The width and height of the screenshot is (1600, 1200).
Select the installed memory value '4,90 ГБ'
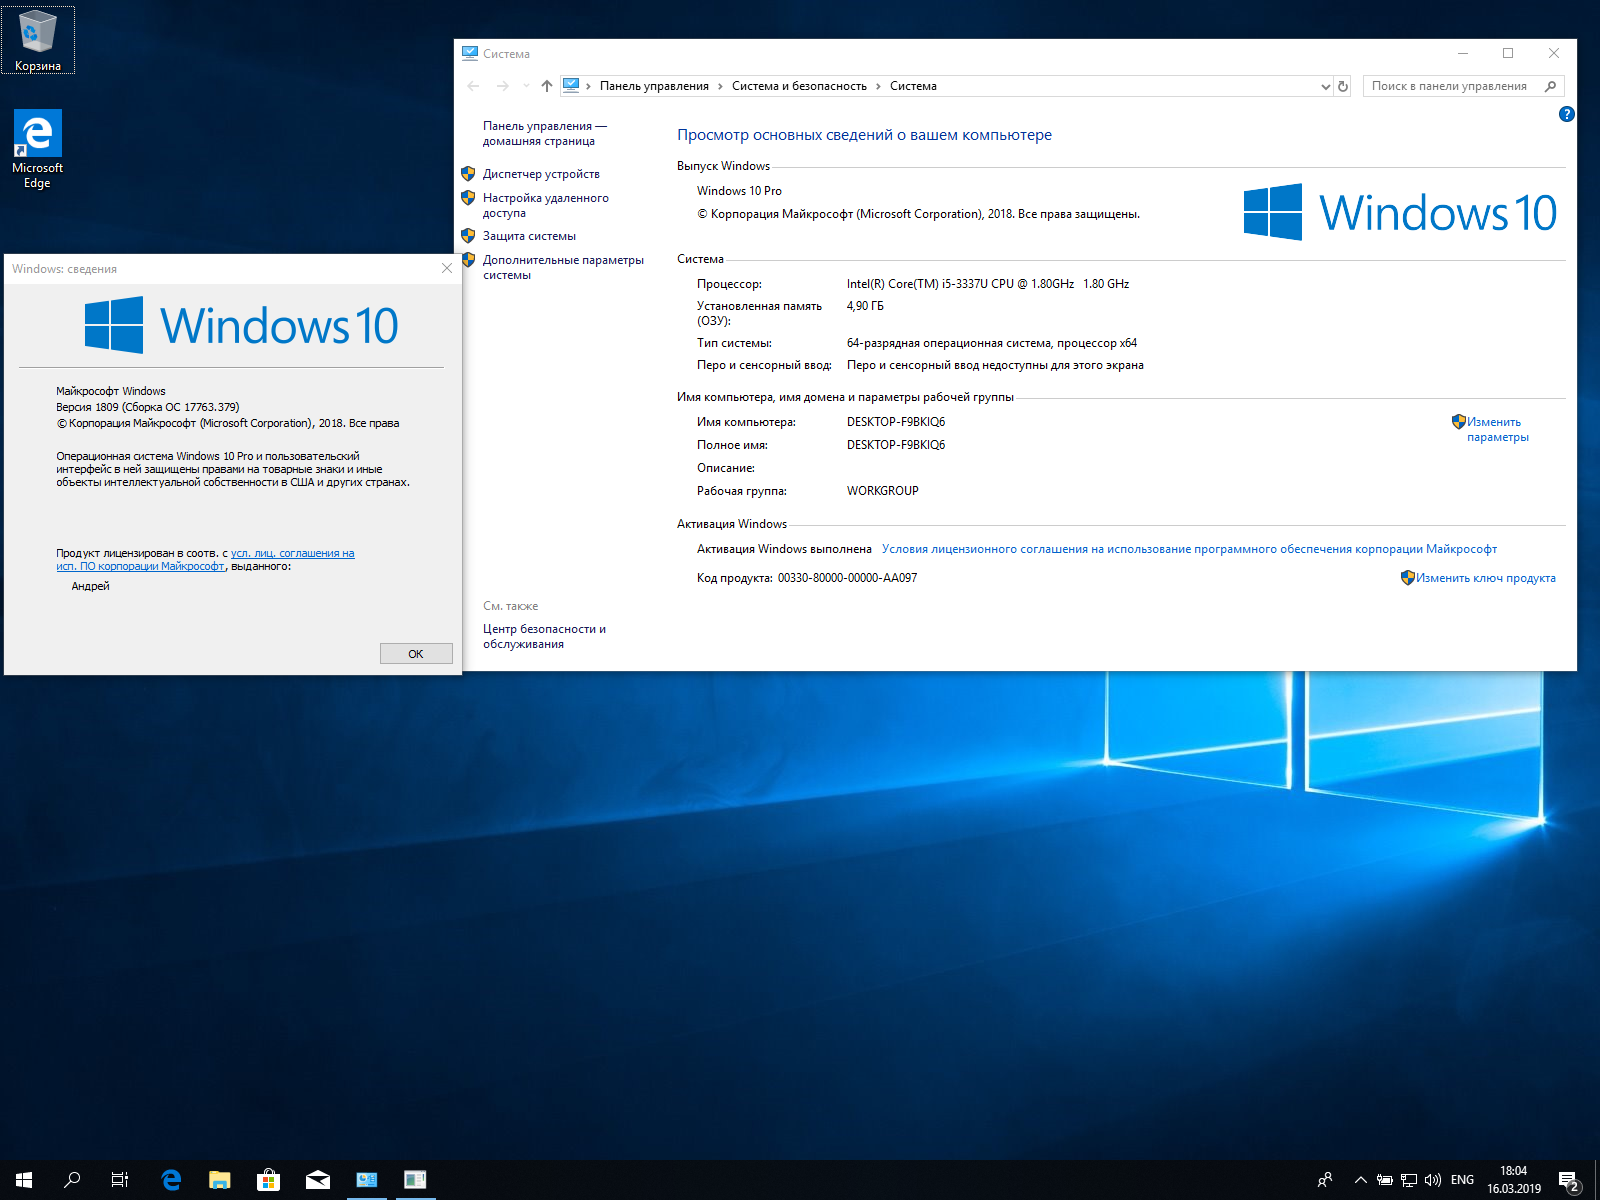[865, 306]
